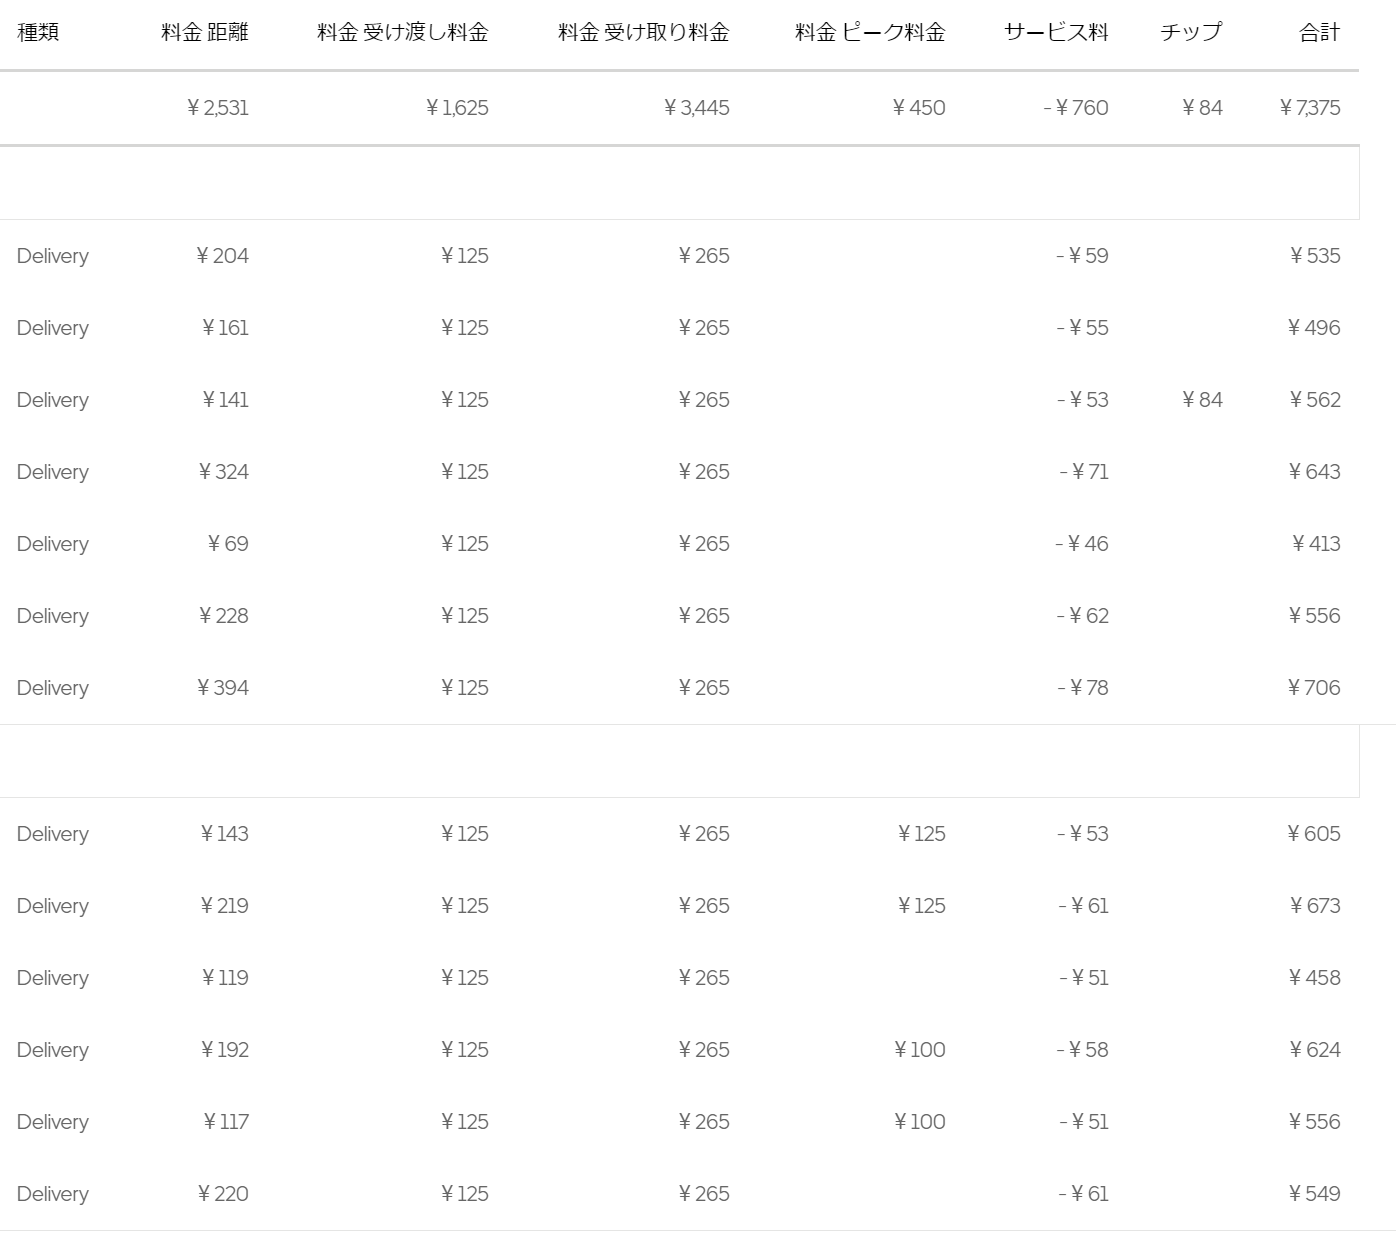Click distance fee ¥143

click(x=224, y=834)
